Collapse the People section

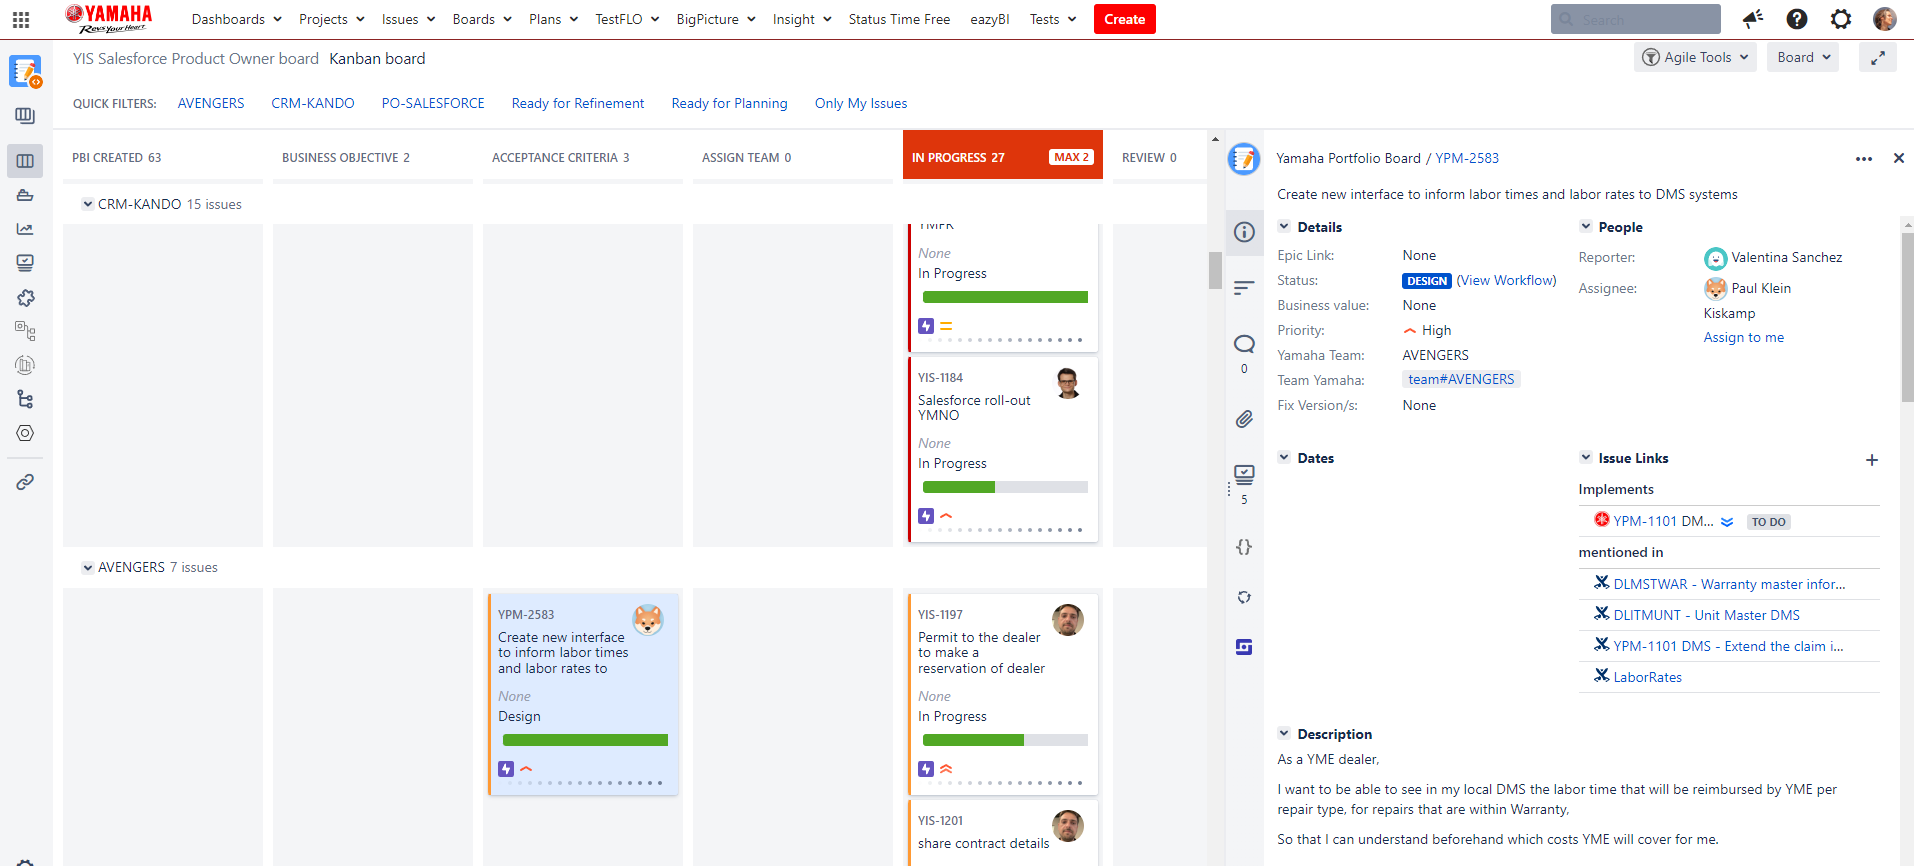[x=1585, y=227]
